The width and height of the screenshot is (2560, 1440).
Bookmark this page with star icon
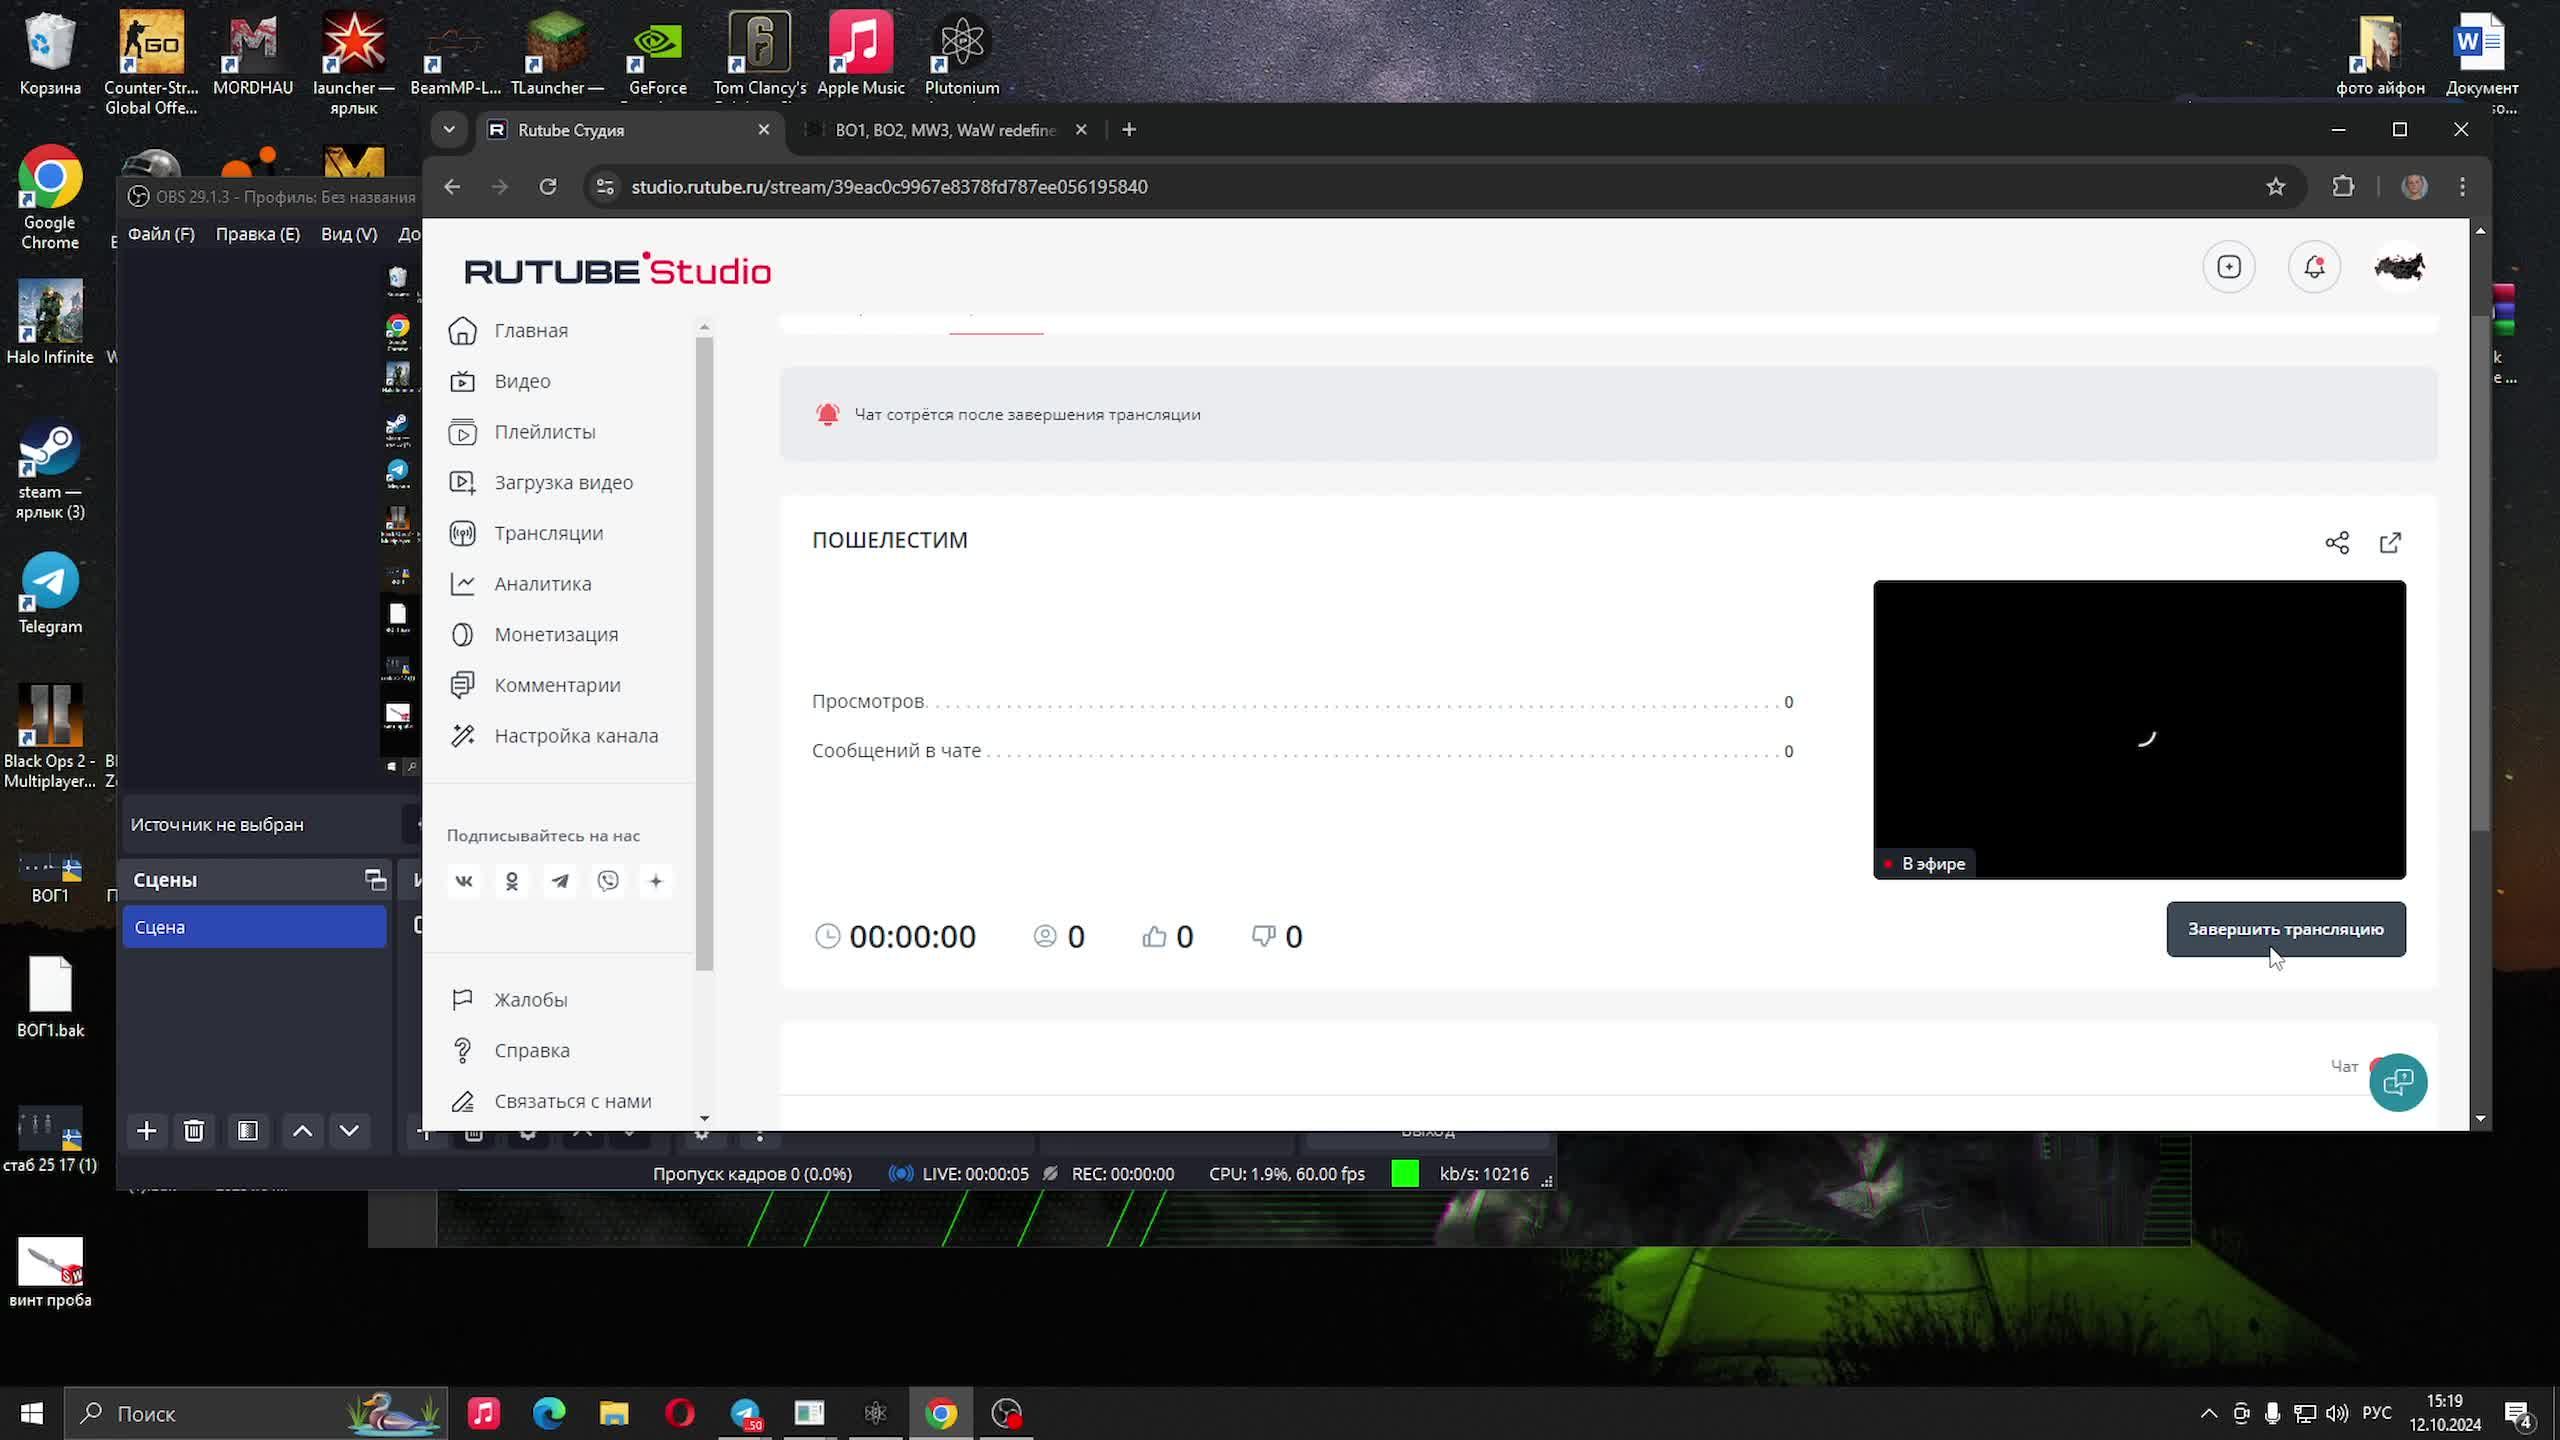click(2276, 187)
